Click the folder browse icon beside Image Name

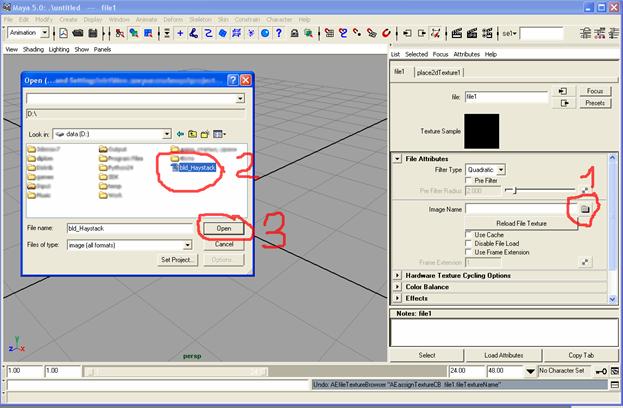[585, 208]
